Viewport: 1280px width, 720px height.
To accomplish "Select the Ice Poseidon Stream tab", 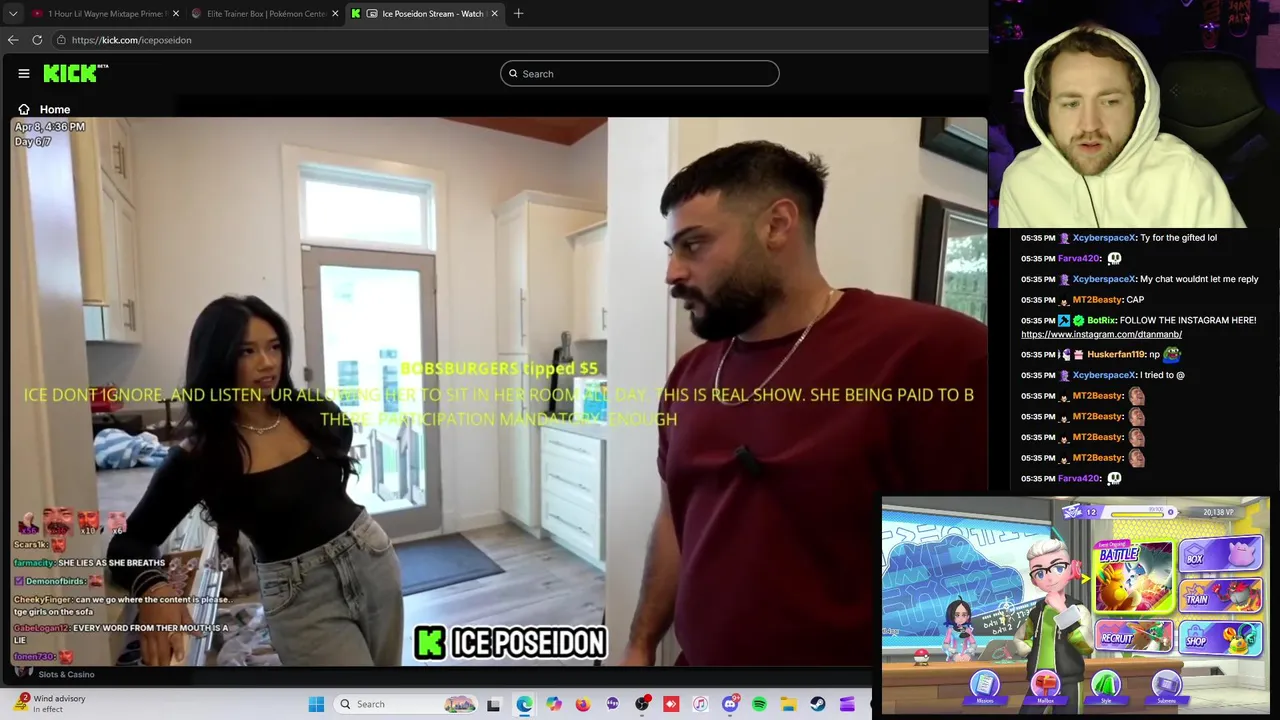I will tap(424, 14).
